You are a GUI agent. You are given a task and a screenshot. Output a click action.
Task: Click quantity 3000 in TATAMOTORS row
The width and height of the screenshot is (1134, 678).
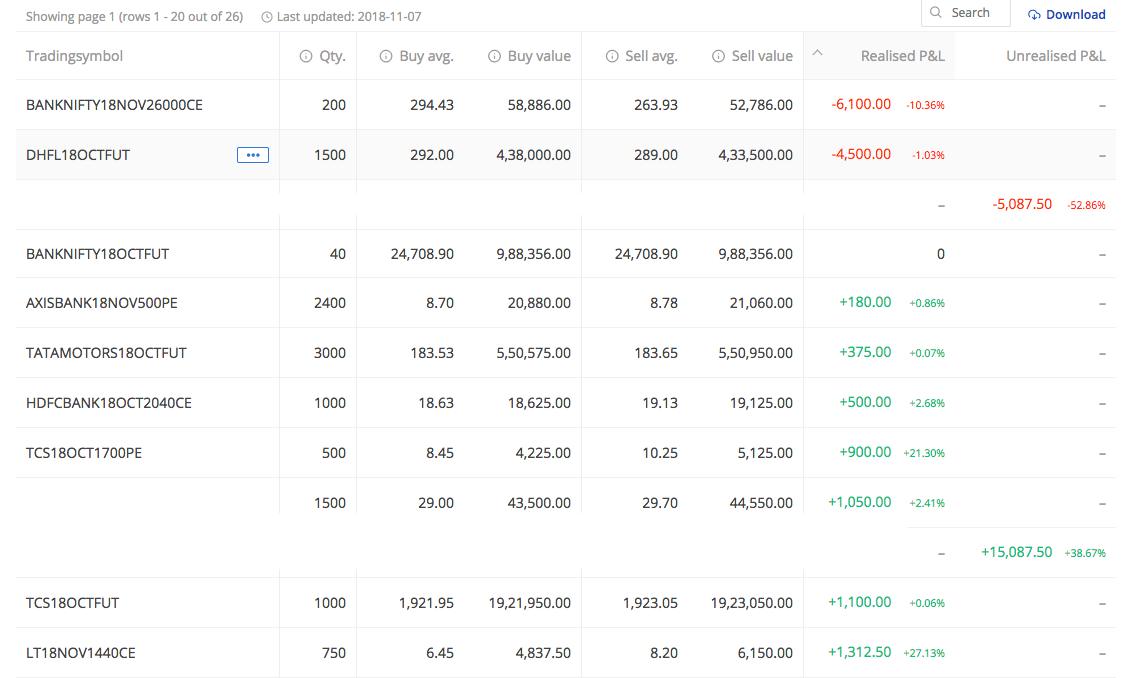click(x=330, y=353)
